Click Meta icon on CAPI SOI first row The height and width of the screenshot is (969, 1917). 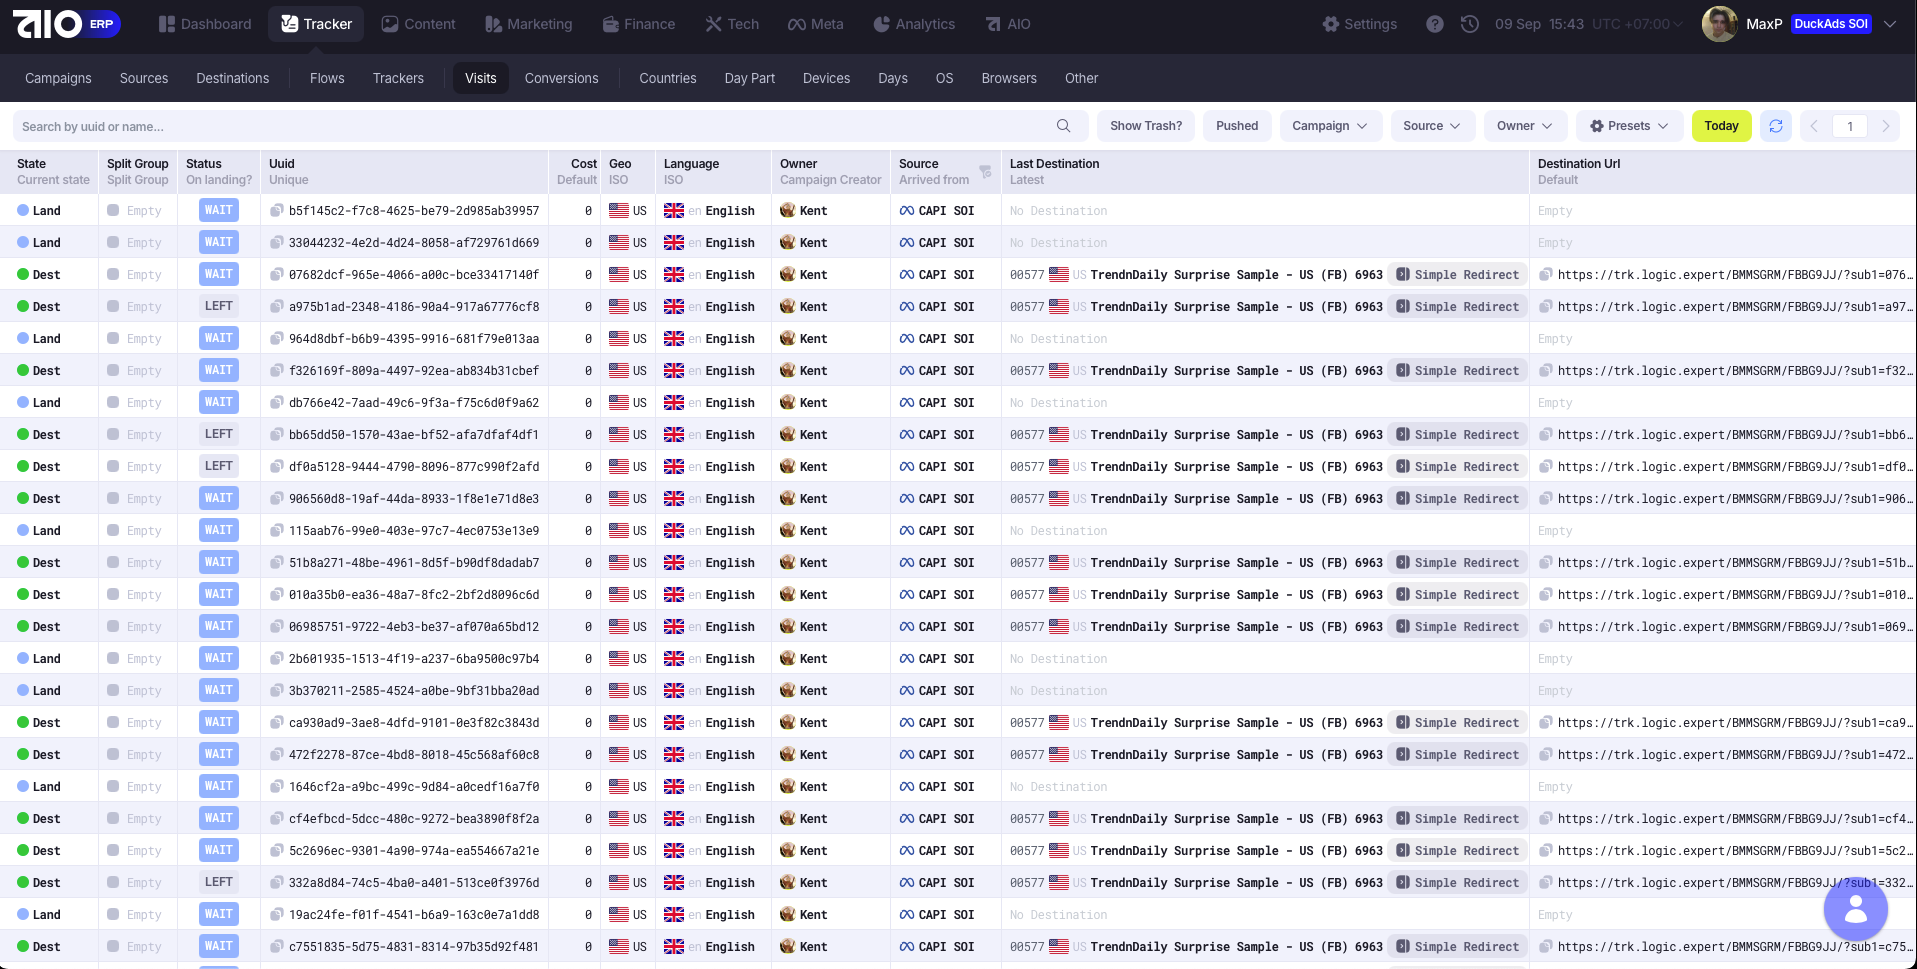(907, 211)
